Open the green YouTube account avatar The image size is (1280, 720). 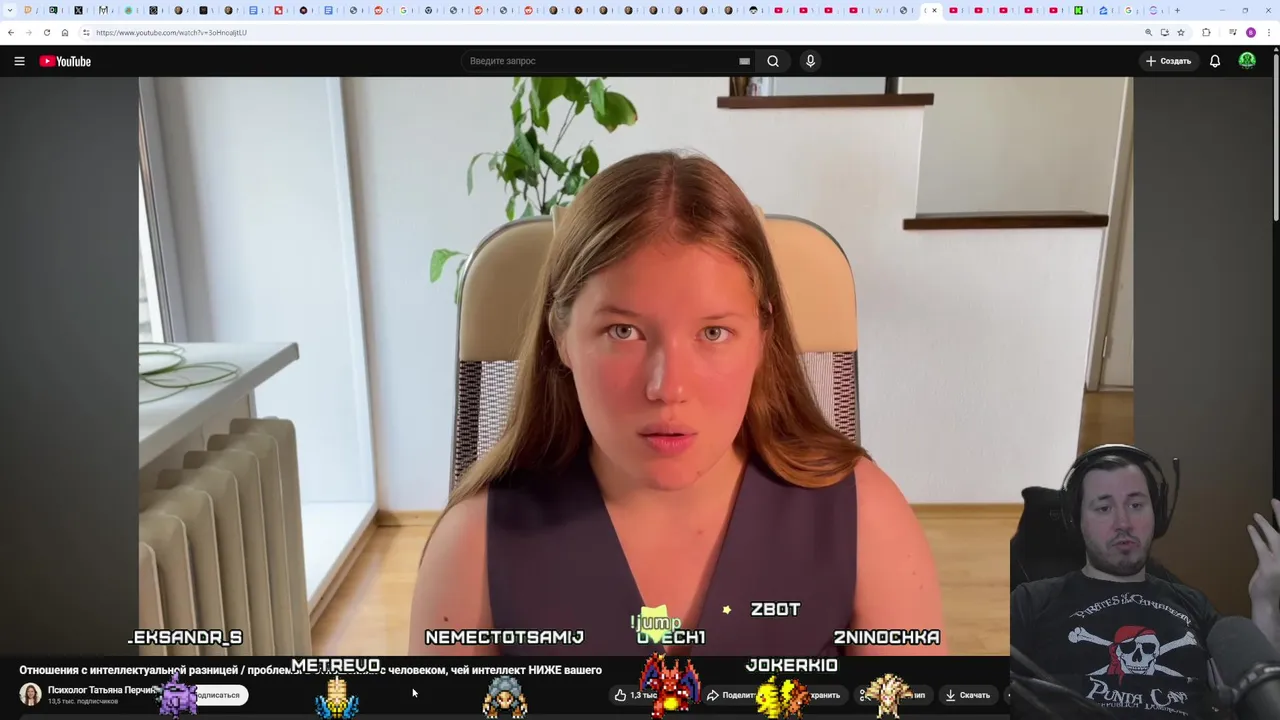[x=1247, y=61]
